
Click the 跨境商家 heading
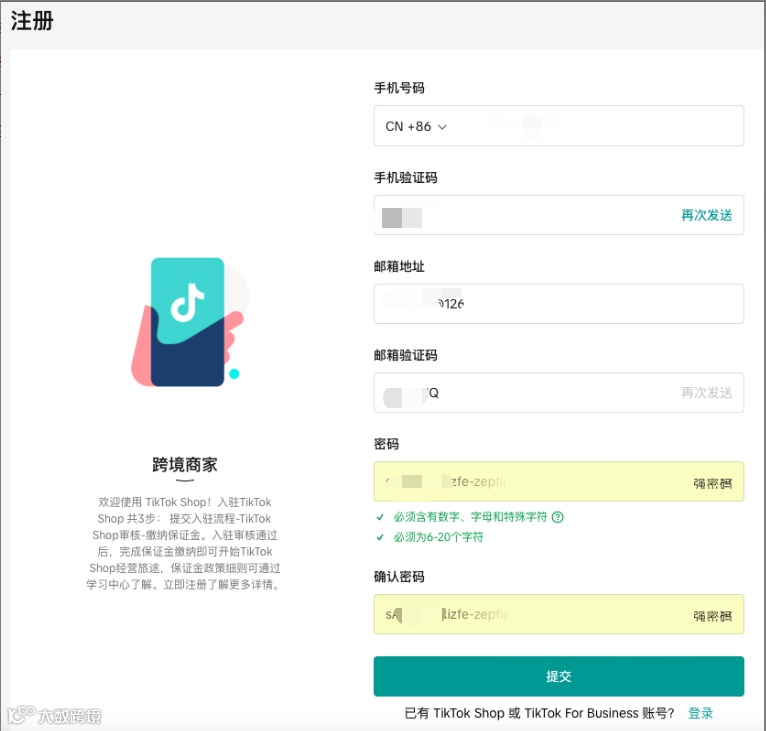pos(185,464)
